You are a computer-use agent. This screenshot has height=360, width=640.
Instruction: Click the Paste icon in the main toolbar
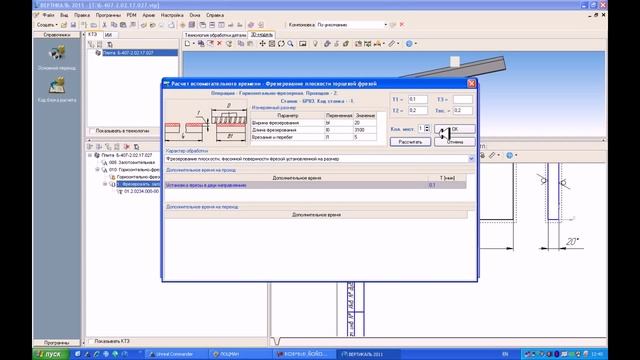point(123,25)
